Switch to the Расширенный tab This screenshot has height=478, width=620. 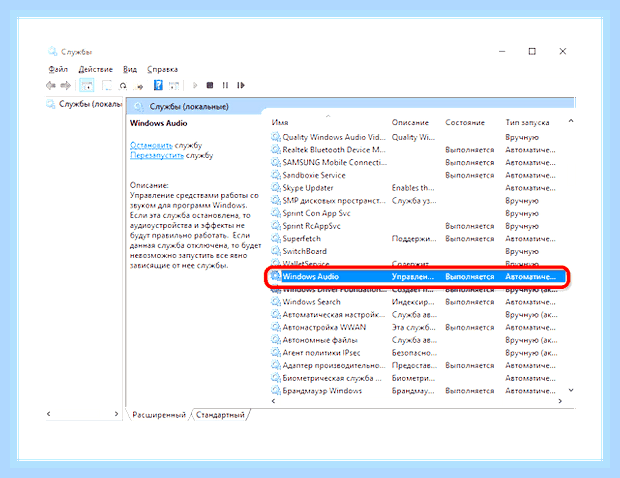tap(159, 415)
